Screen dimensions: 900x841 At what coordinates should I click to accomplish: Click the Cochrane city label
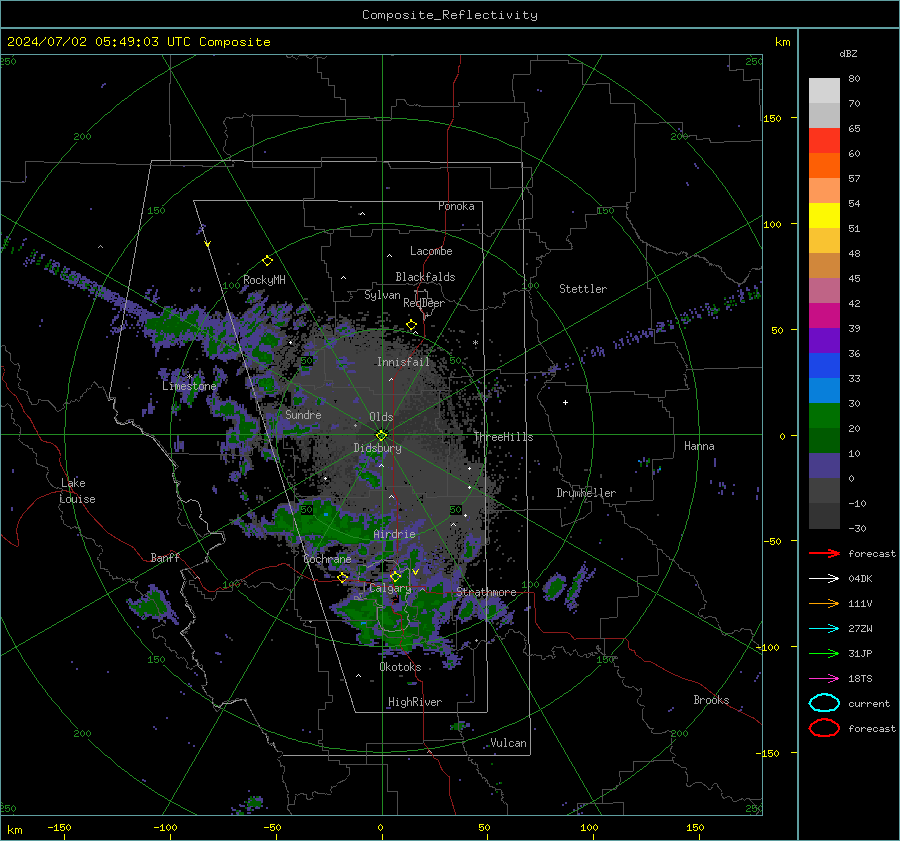(x=327, y=559)
